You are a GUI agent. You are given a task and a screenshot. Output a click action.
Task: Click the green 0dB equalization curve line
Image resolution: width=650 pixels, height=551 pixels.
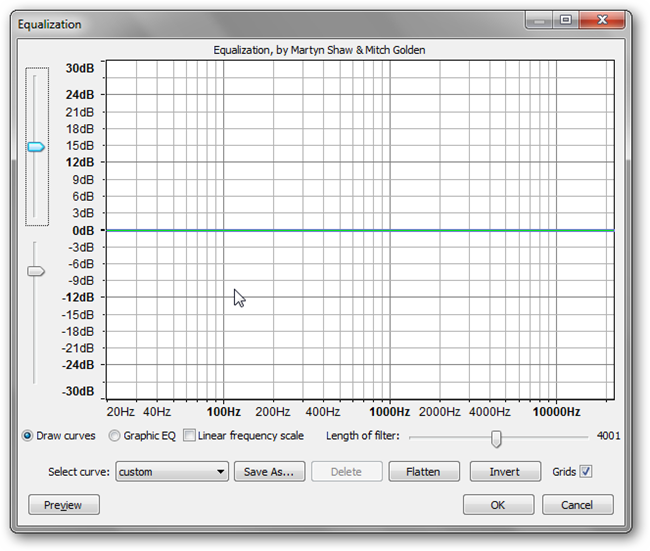point(360,230)
